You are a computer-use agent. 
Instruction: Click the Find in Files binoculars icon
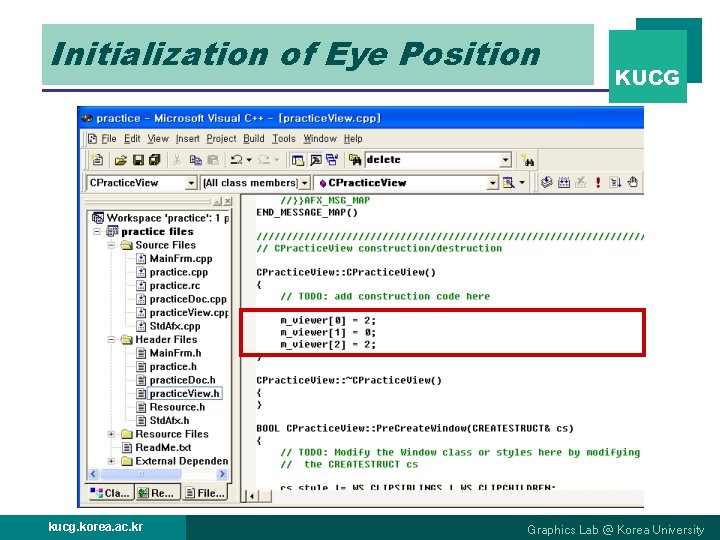354,160
